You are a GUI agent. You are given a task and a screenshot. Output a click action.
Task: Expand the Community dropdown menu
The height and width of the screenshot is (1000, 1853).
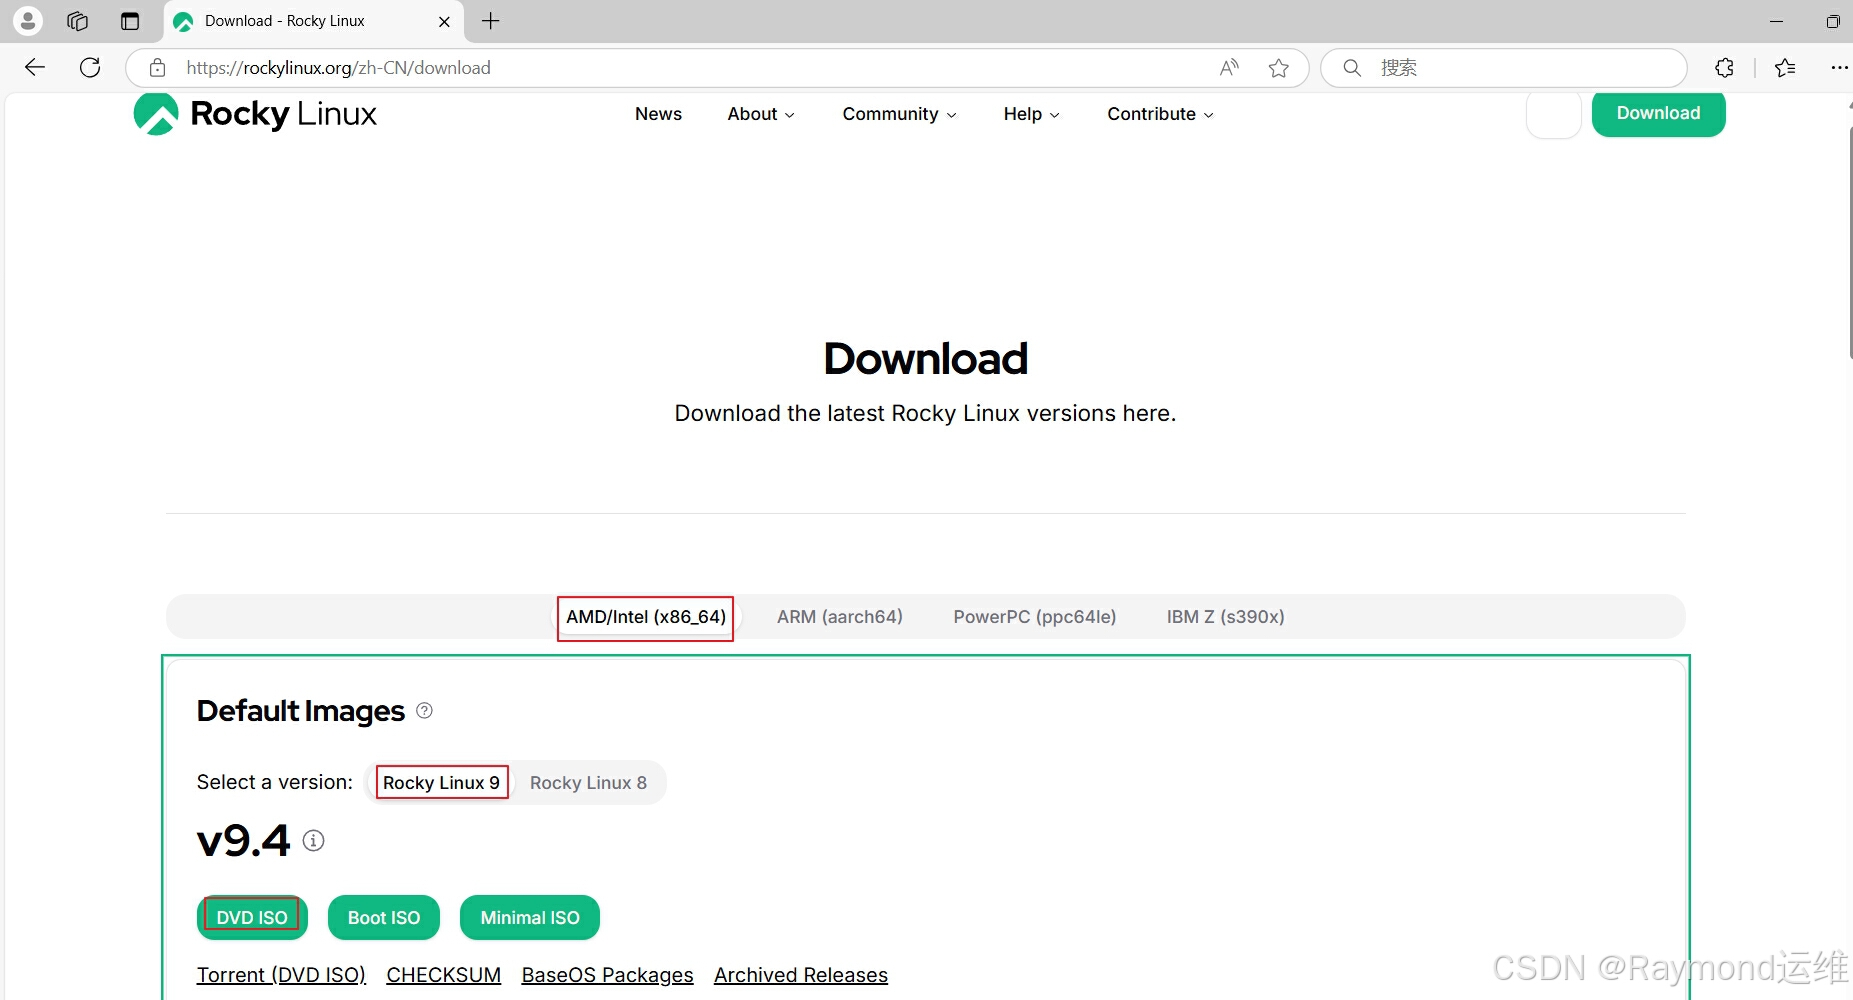click(899, 114)
